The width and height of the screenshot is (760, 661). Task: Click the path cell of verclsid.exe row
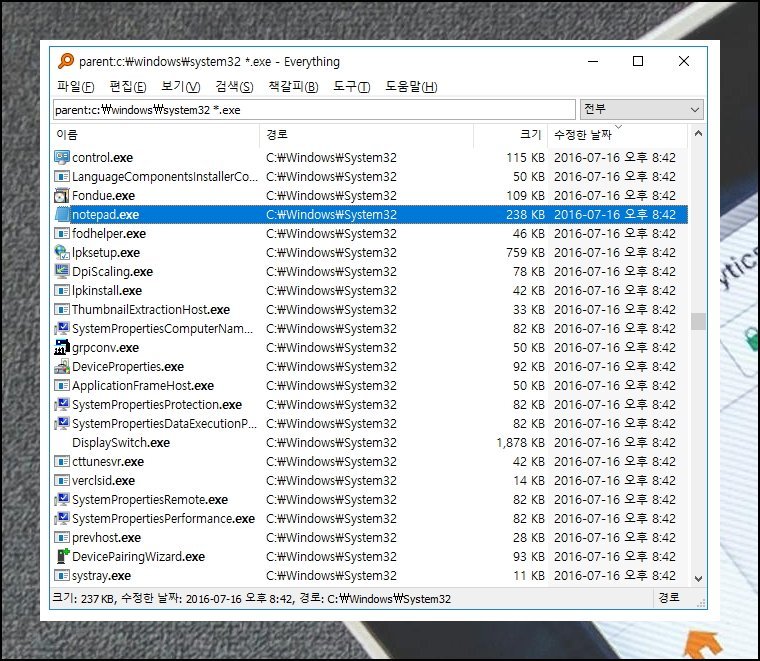click(332, 480)
